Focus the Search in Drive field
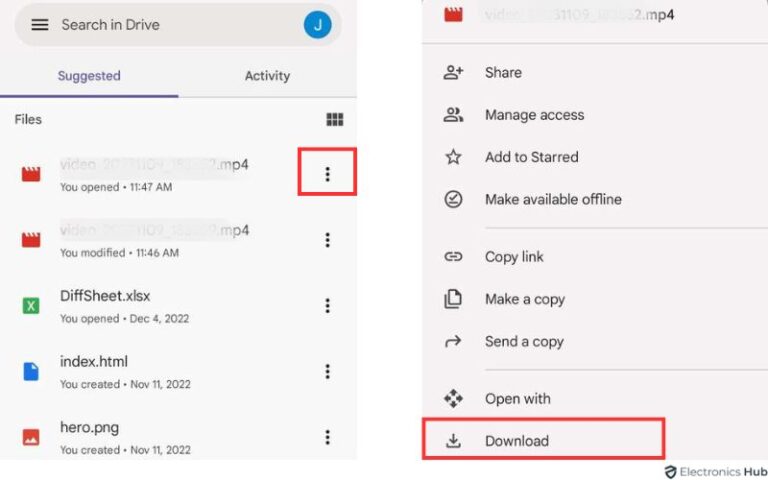 point(178,24)
